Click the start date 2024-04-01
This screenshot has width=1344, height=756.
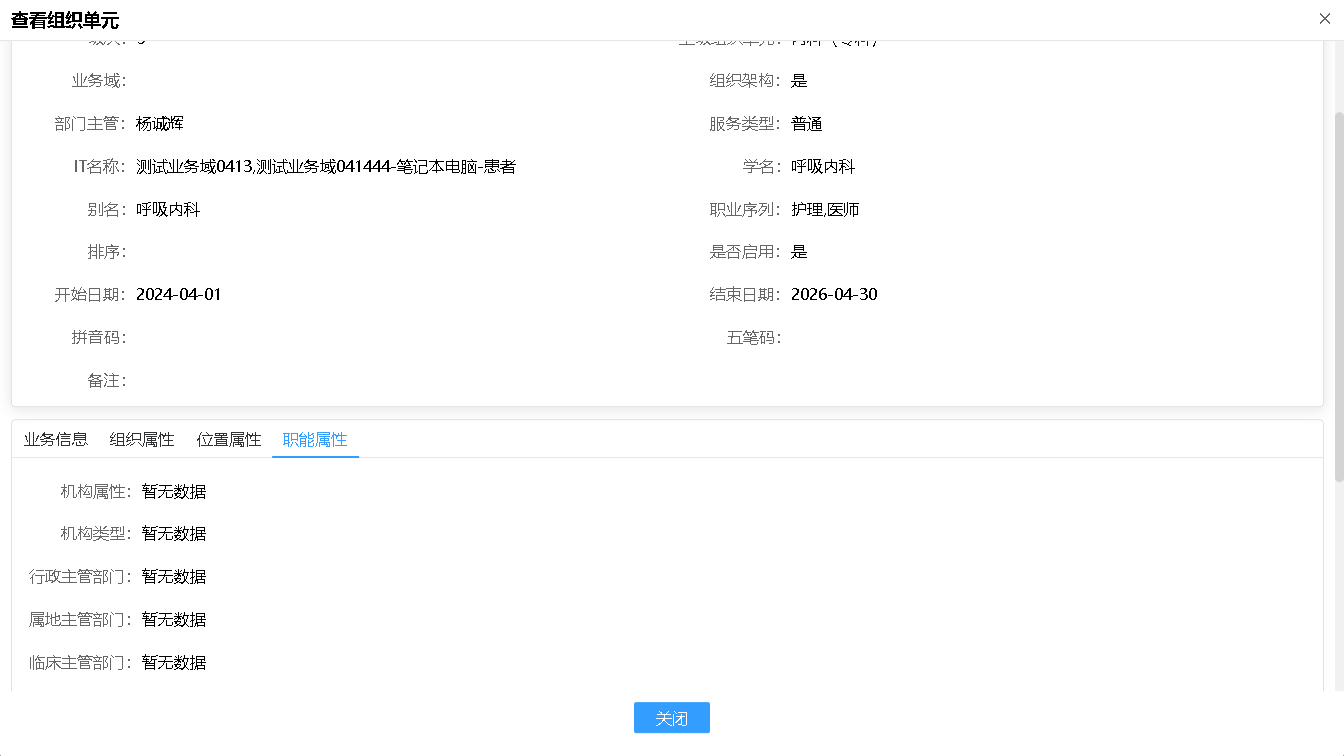[178, 294]
